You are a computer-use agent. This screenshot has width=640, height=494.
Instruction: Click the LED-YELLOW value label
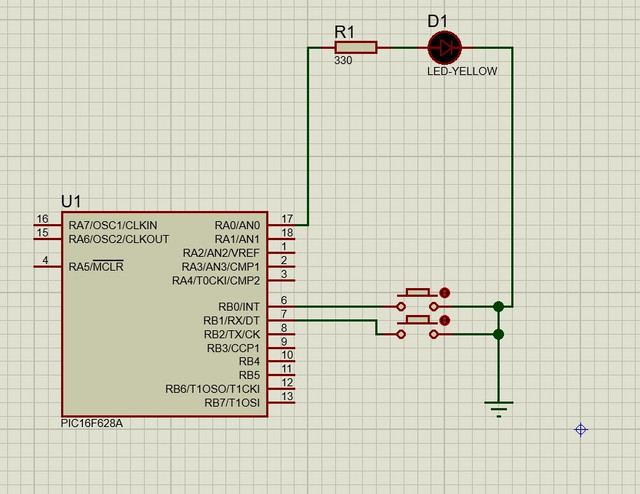pos(462,71)
